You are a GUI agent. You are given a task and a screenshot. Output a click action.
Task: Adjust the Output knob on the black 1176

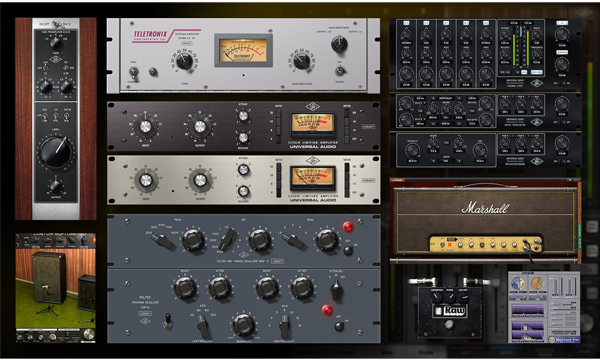tap(200, 126)
